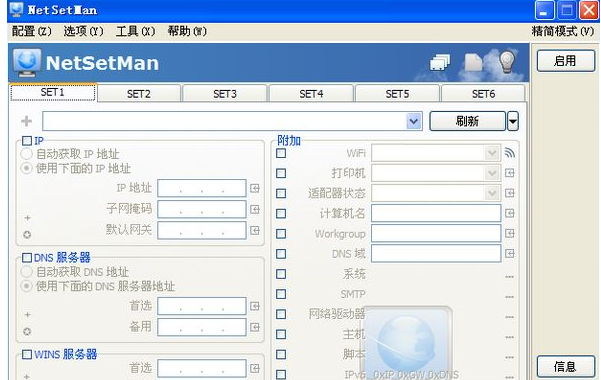Click the 刷新 button

[x=467, y=121]
